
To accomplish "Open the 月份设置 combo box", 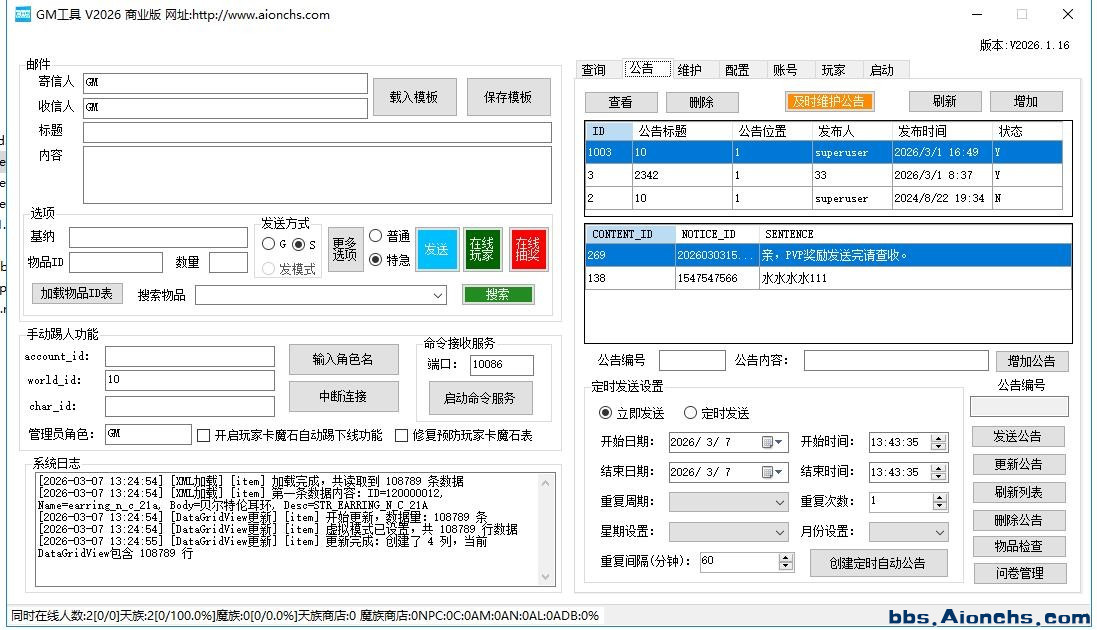I will (x=939, y=532).
